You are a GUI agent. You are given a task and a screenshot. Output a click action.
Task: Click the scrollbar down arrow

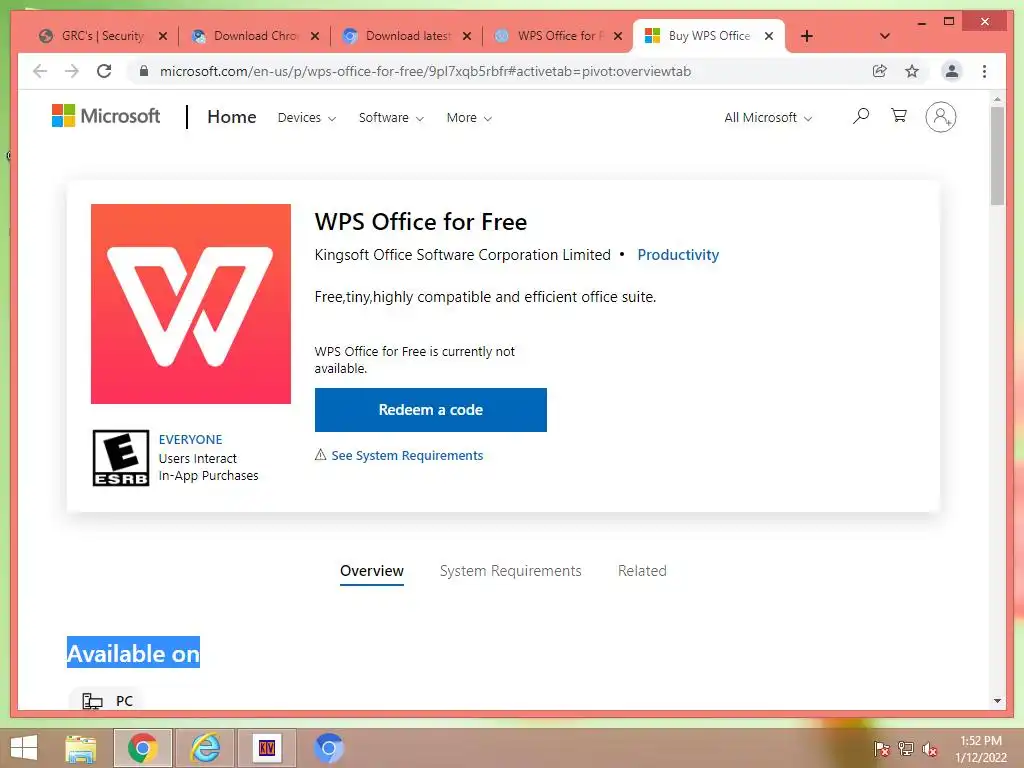(997, 701)
